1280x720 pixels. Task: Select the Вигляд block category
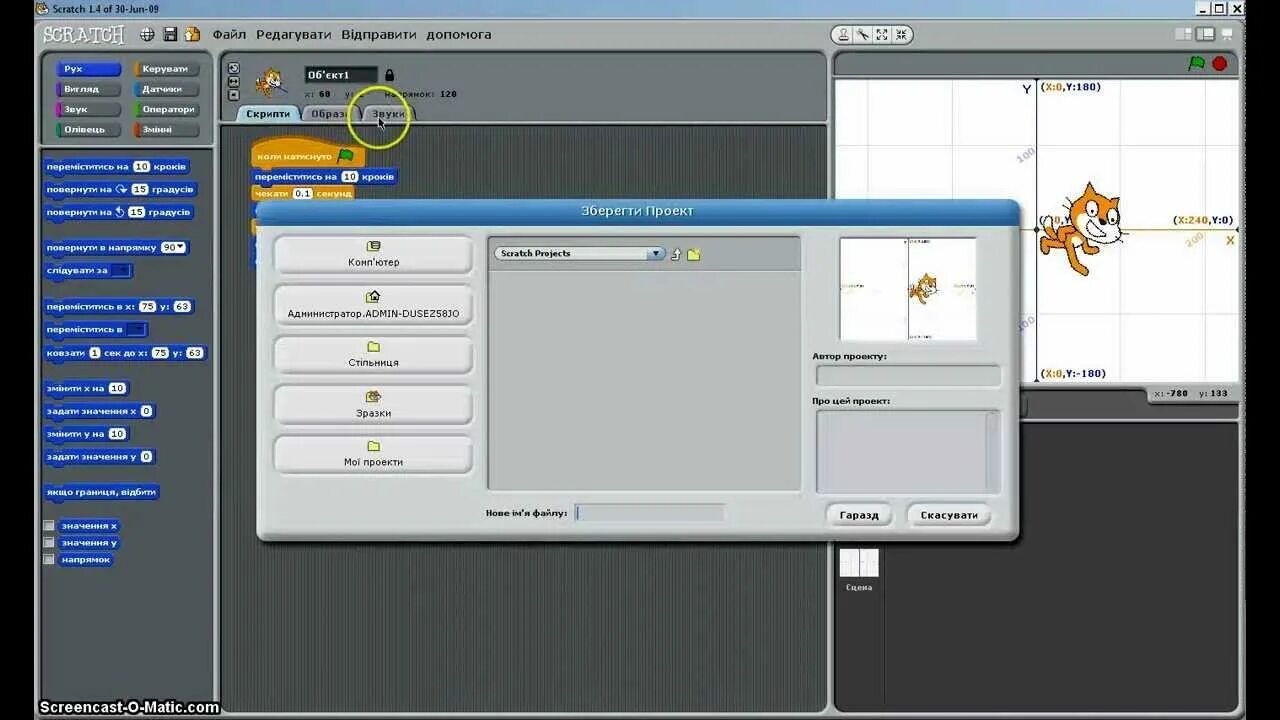pos(89,89)
